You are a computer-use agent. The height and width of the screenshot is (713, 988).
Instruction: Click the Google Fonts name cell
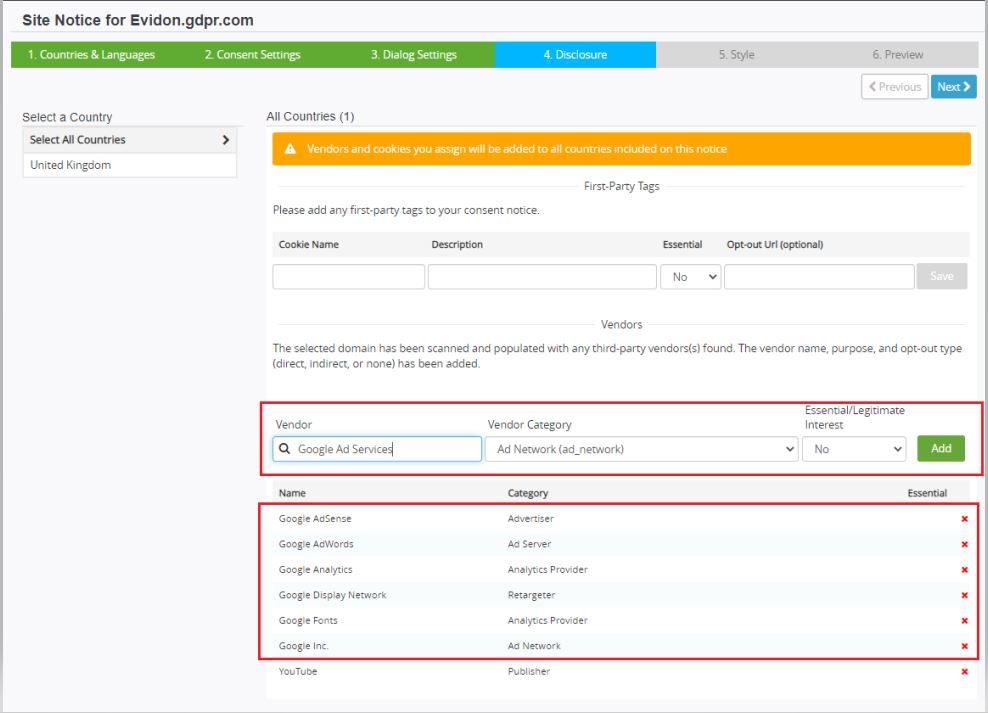pos(308,620)
